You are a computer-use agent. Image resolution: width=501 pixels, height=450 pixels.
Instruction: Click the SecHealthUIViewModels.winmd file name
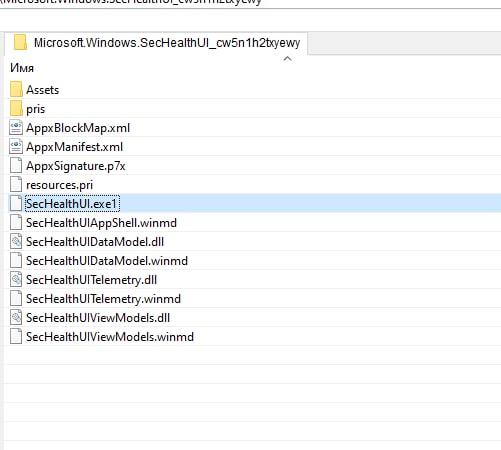tap(110, 337)
